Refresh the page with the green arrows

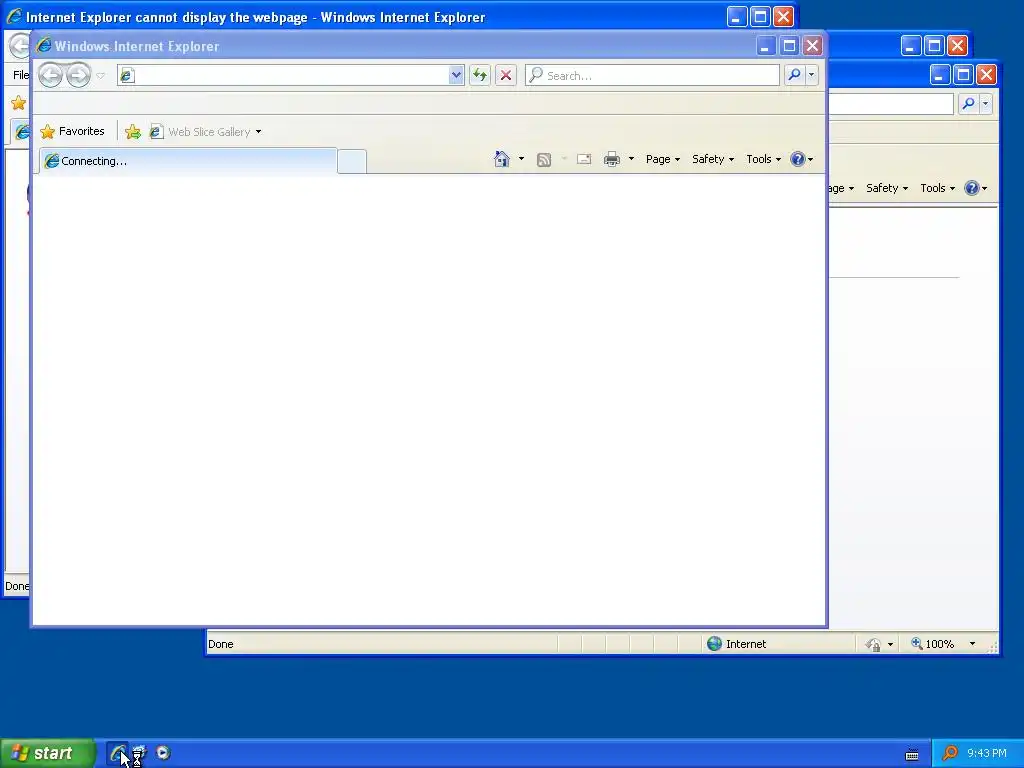click(x=480, y=75)
